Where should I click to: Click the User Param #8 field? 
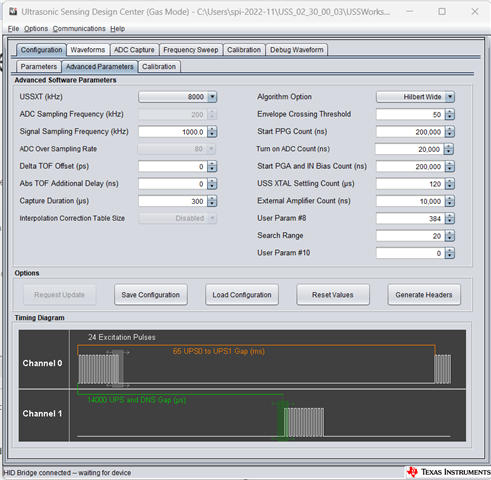pos(411,218)
